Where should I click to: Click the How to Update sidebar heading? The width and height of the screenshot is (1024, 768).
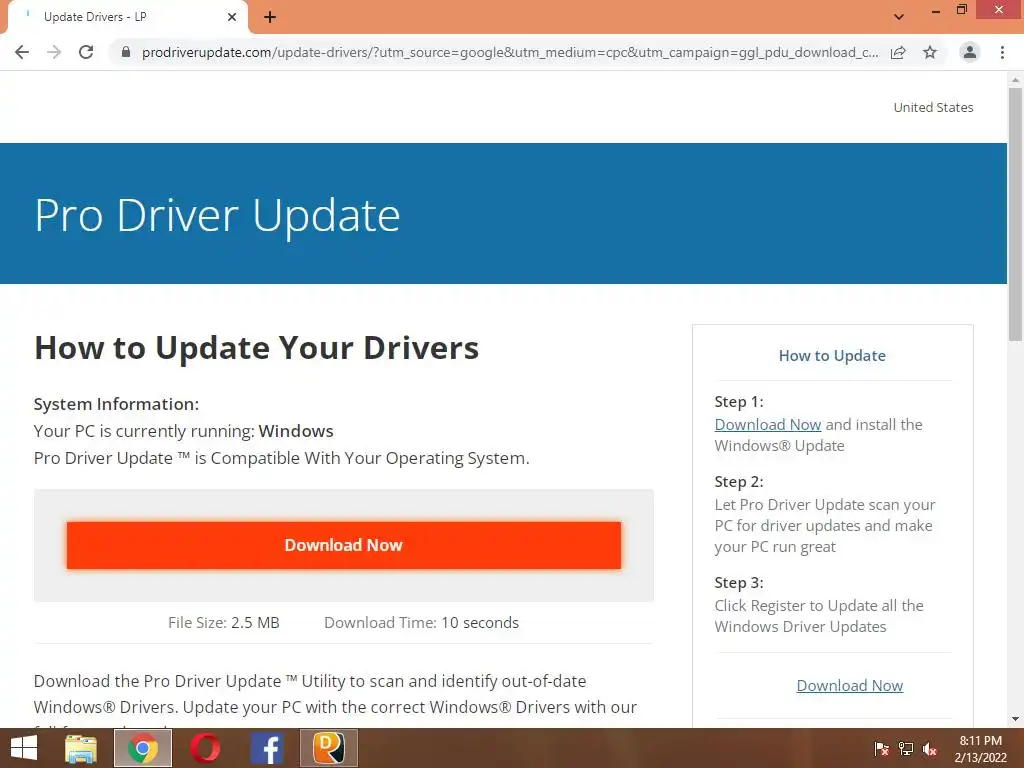tap(832, 356)
